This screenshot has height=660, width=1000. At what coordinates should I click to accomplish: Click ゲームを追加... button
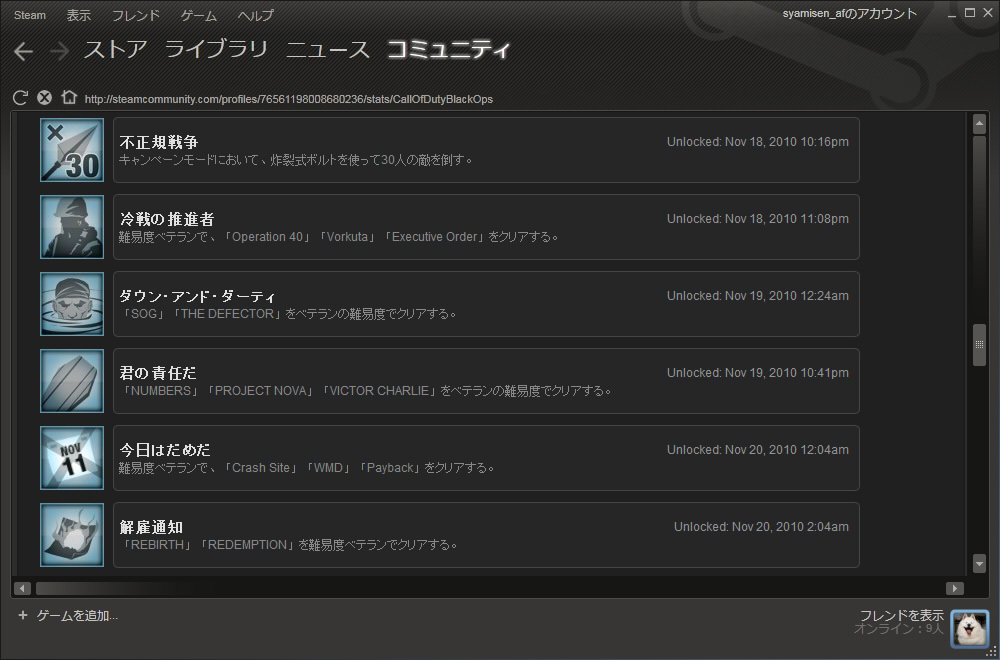pyautogui.click(x=77, y=615)
